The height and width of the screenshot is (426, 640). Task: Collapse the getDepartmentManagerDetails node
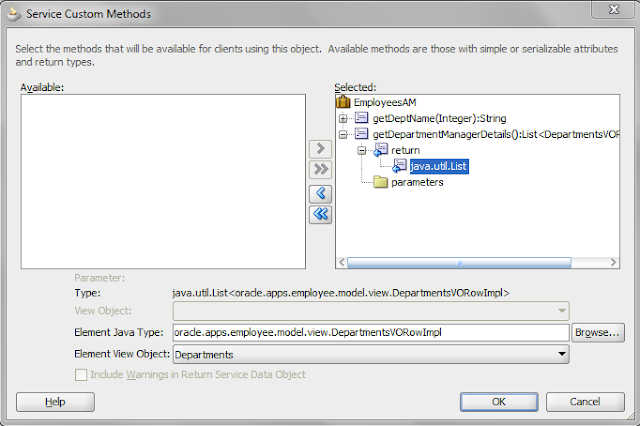[x=343, y=134]
